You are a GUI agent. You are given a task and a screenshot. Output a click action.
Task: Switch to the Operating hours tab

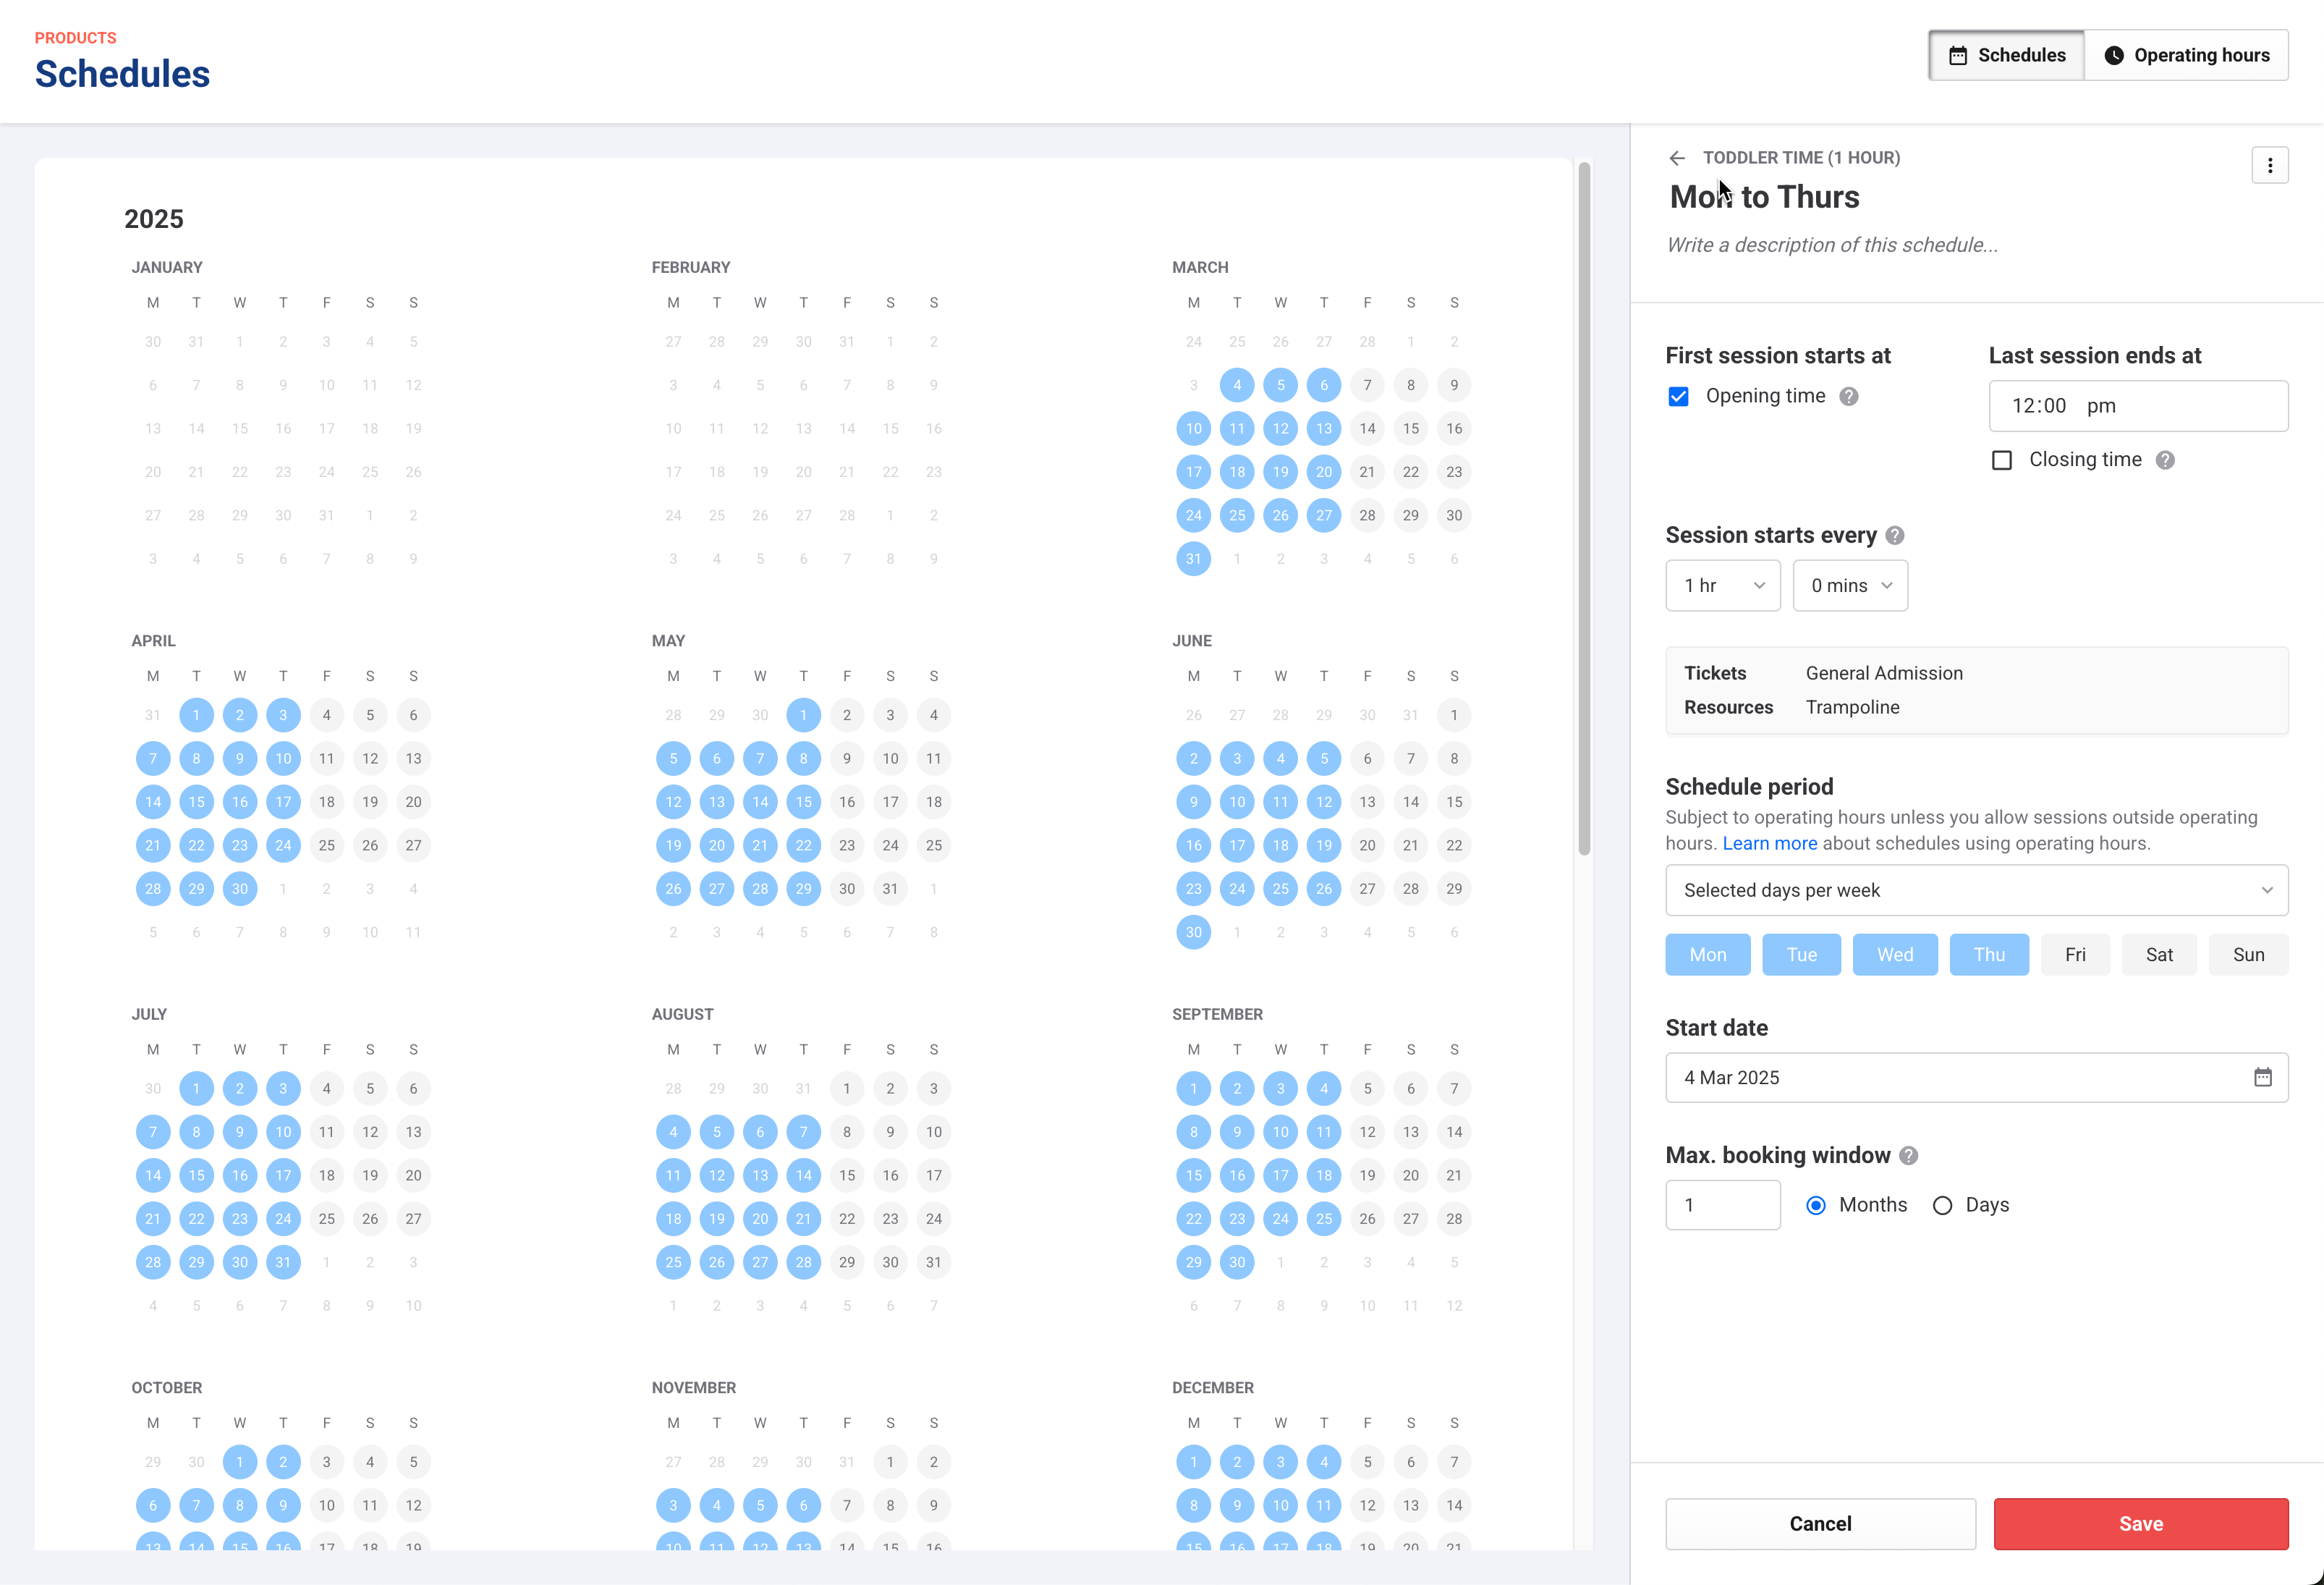pyautogui.click(x=2186, y=56)
